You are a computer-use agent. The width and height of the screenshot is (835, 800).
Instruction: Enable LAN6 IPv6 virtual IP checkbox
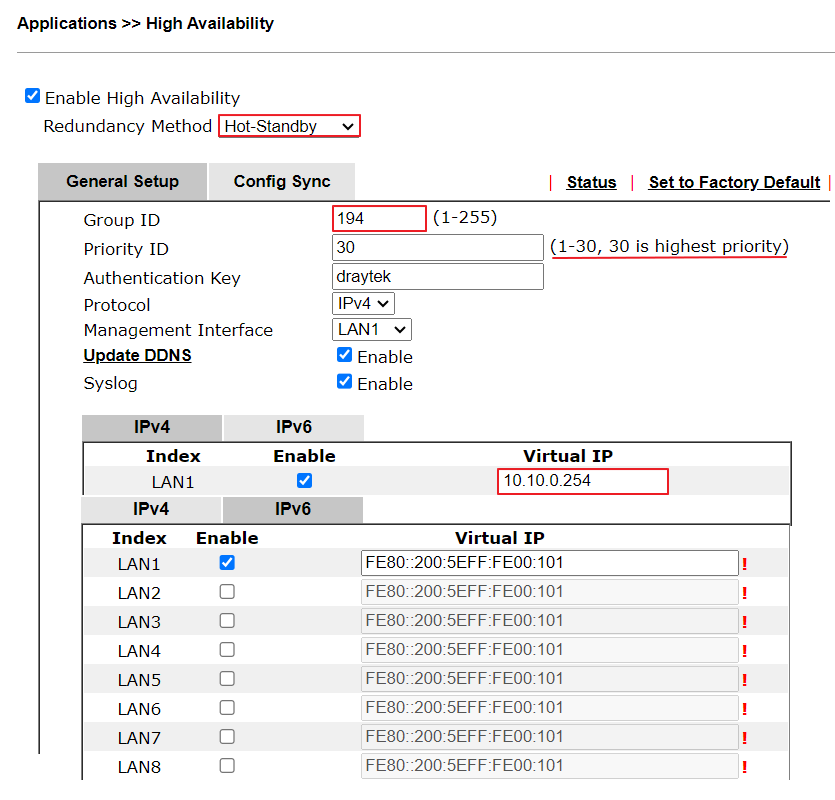click(227, 708)
